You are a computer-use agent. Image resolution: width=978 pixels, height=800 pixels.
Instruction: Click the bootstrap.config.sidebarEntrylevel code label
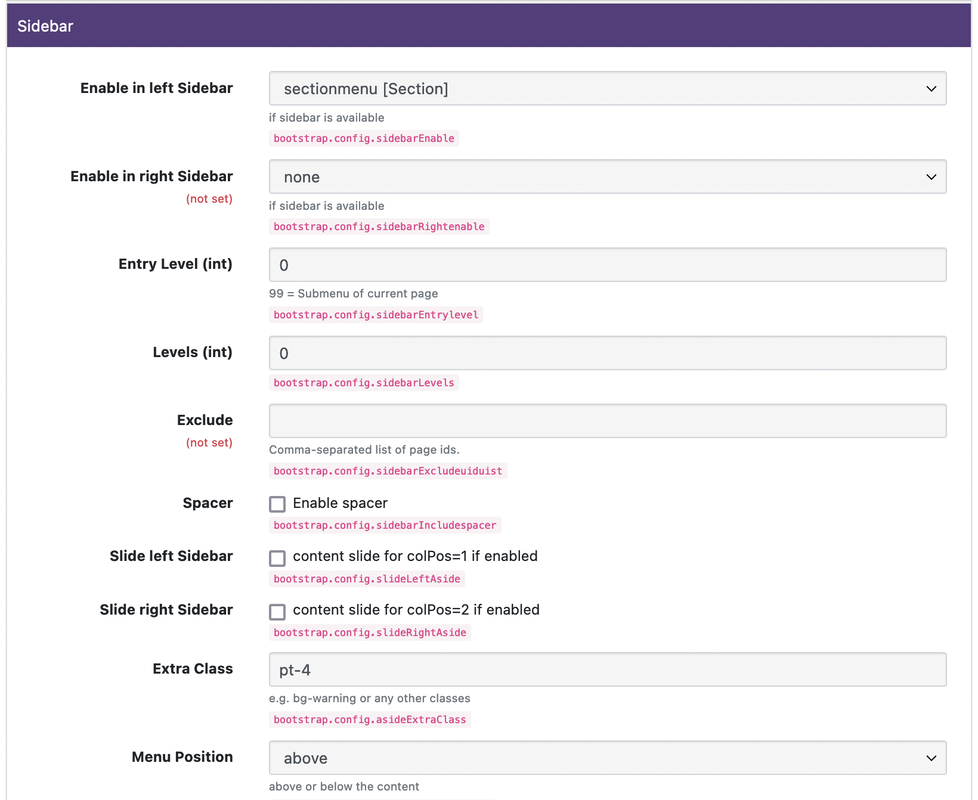coord(375,315)
